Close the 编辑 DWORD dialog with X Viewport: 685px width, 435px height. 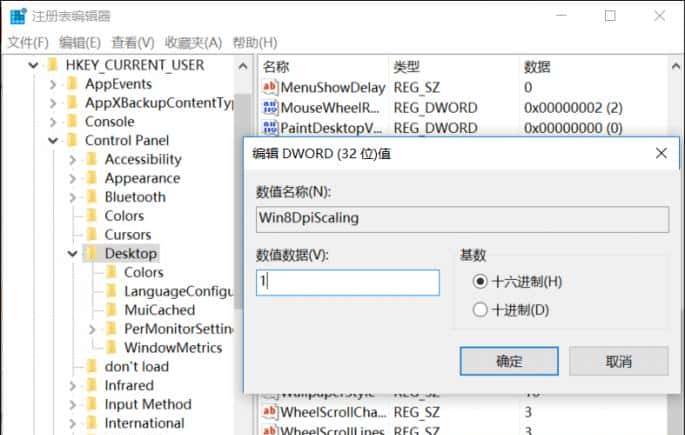tap(661, 153)
